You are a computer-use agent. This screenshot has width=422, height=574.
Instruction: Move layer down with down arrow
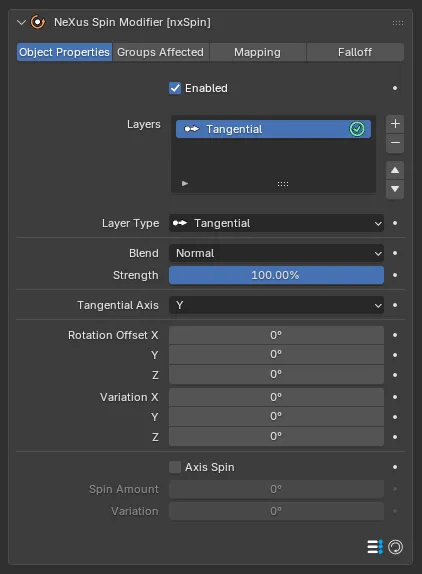pos(395,189)
